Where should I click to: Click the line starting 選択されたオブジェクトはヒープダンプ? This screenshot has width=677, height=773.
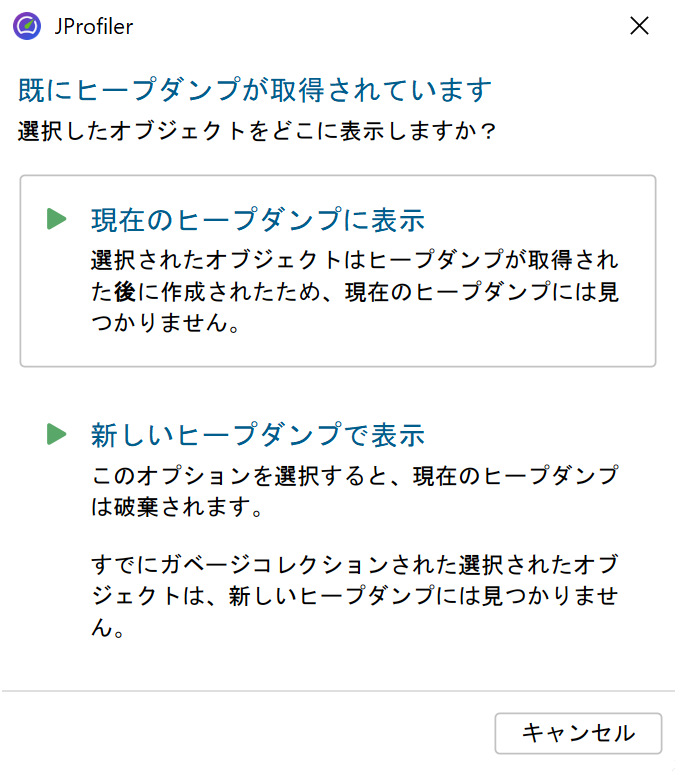tap(354, 260)
